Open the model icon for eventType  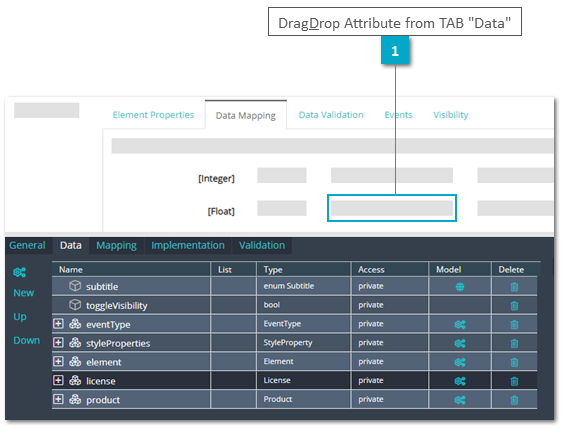pyautogui.click(x=460, y=325)
